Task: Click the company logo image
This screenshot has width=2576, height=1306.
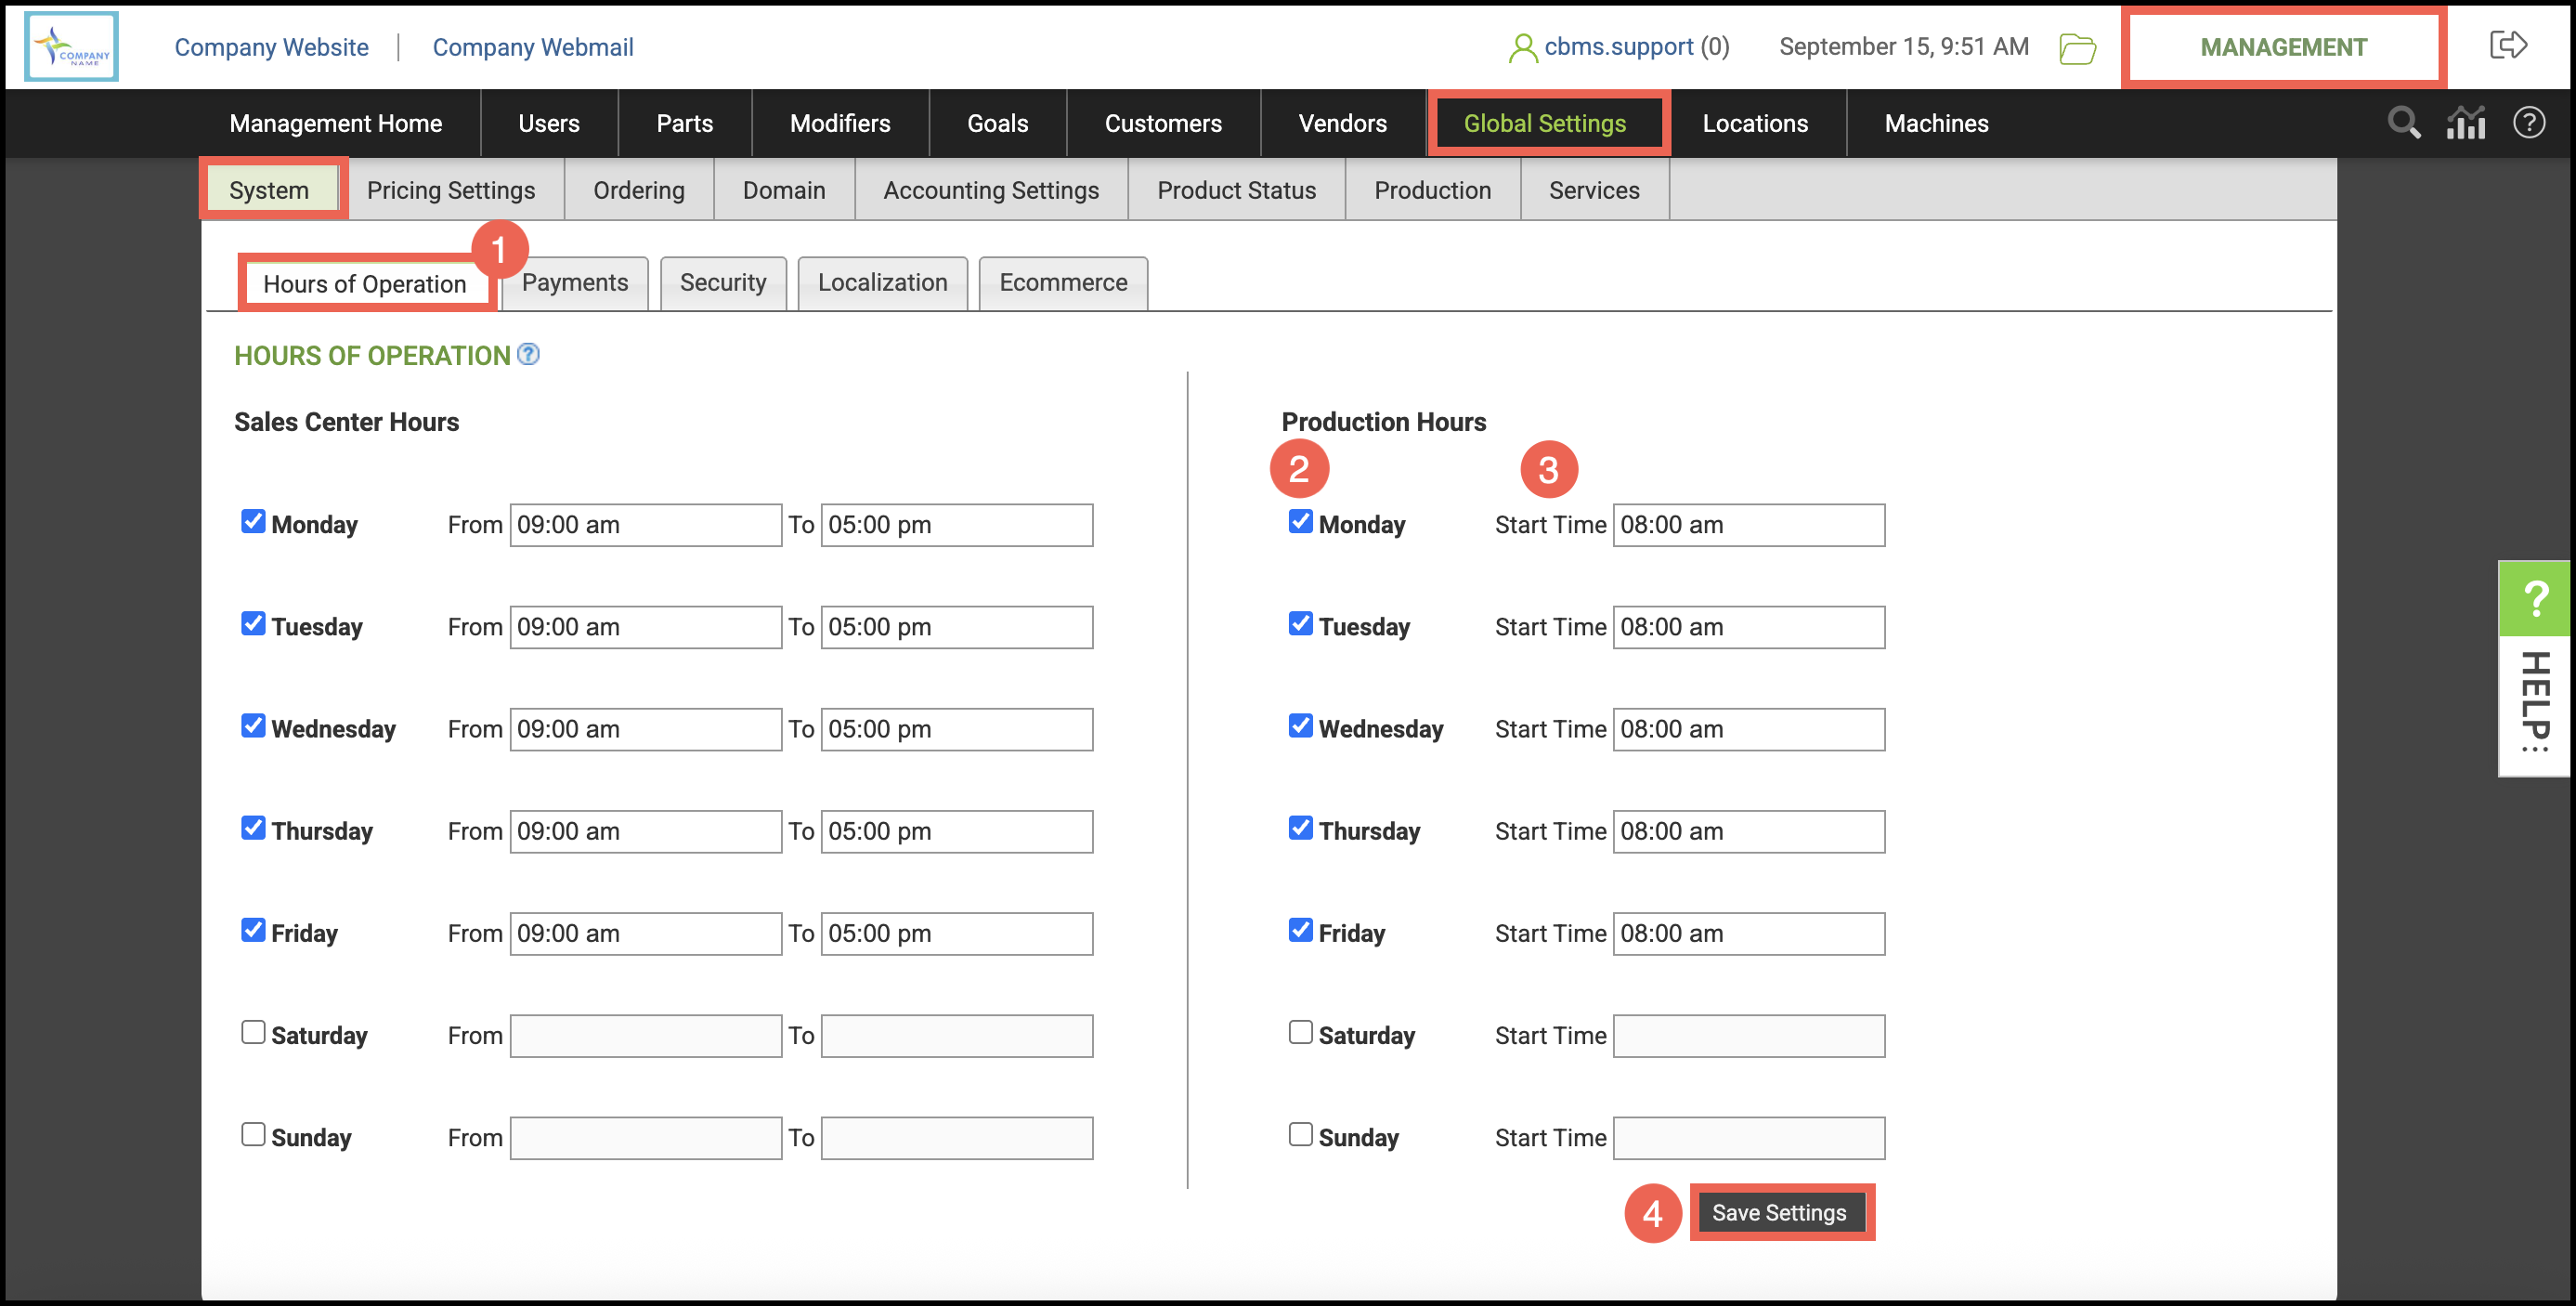Action: [x=71, y=47]
